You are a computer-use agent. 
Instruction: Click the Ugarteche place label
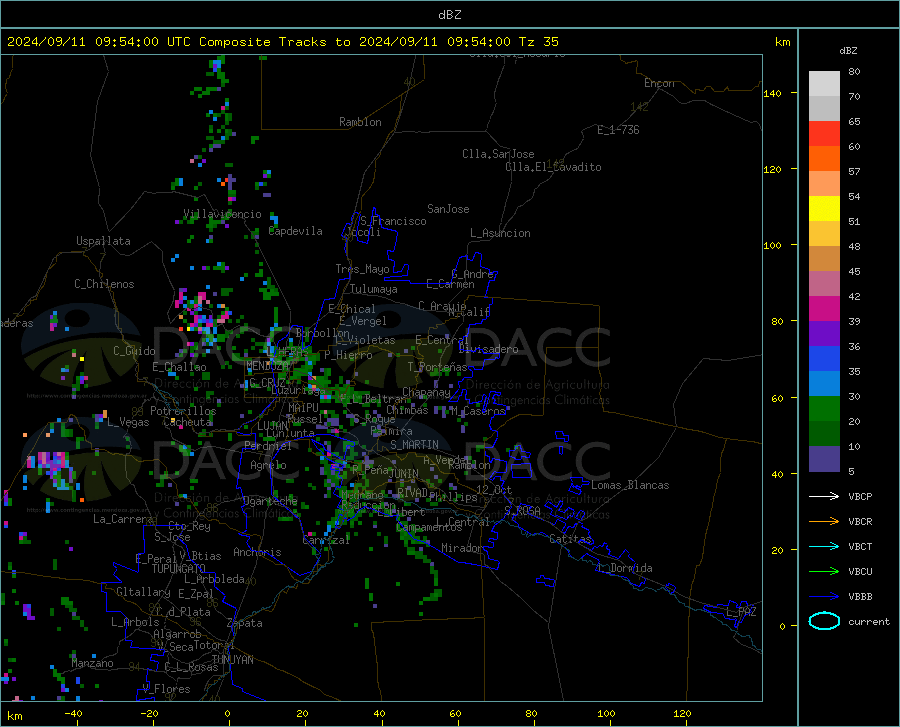pos(270,501)
